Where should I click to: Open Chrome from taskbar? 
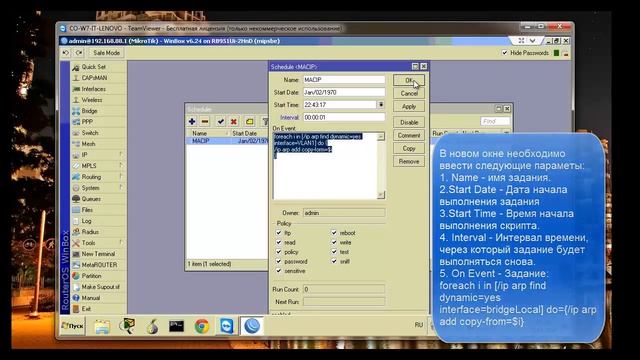pos(202,326)
